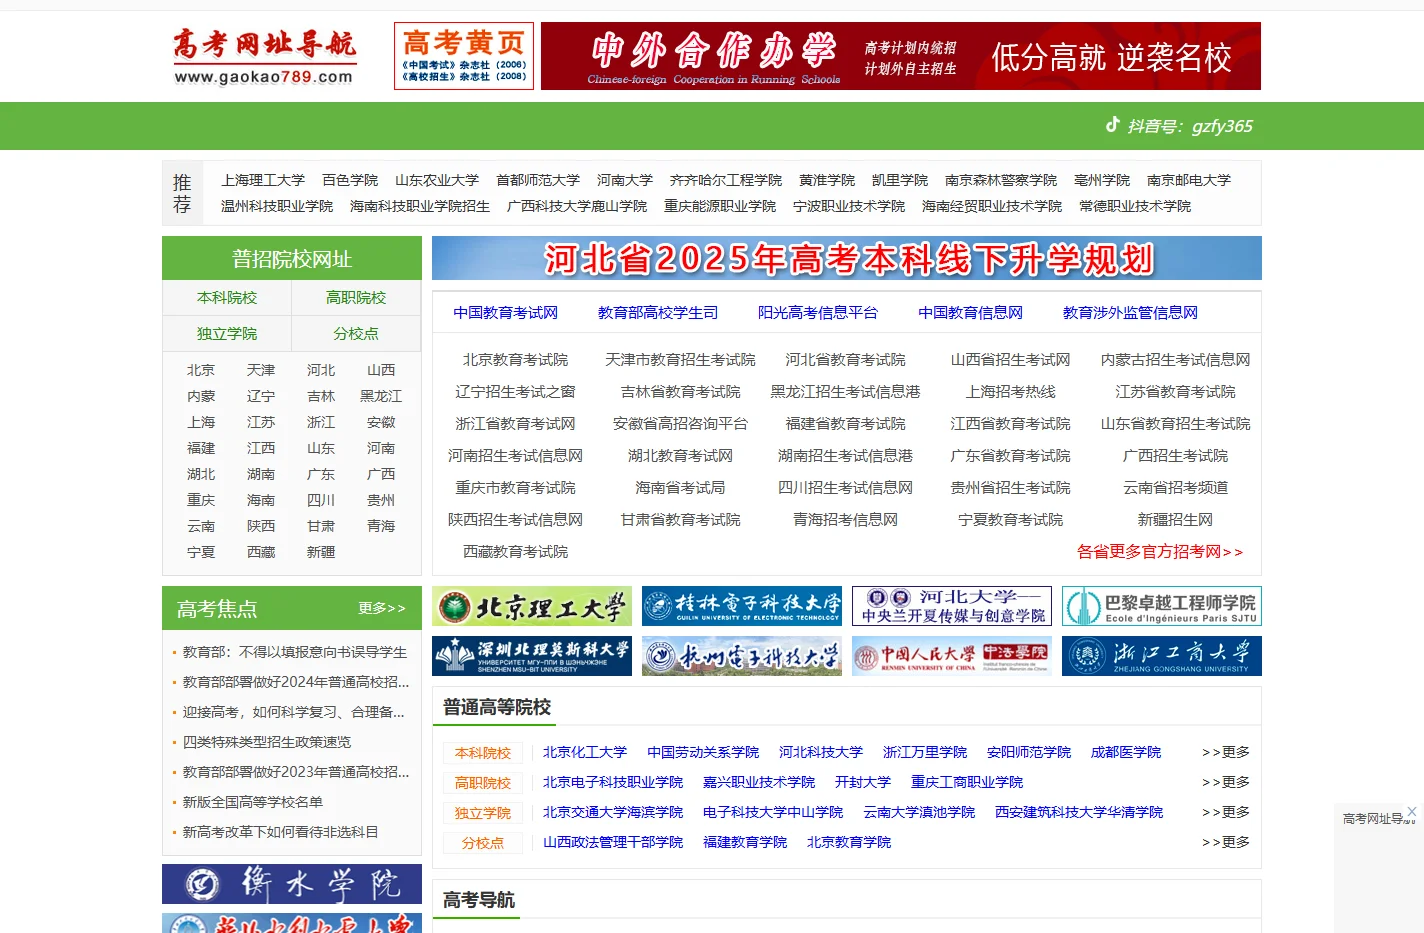Open 巴黎卓越工程师学院 banner
This screenshot has width=1424, height=933.
[1162, 606]
